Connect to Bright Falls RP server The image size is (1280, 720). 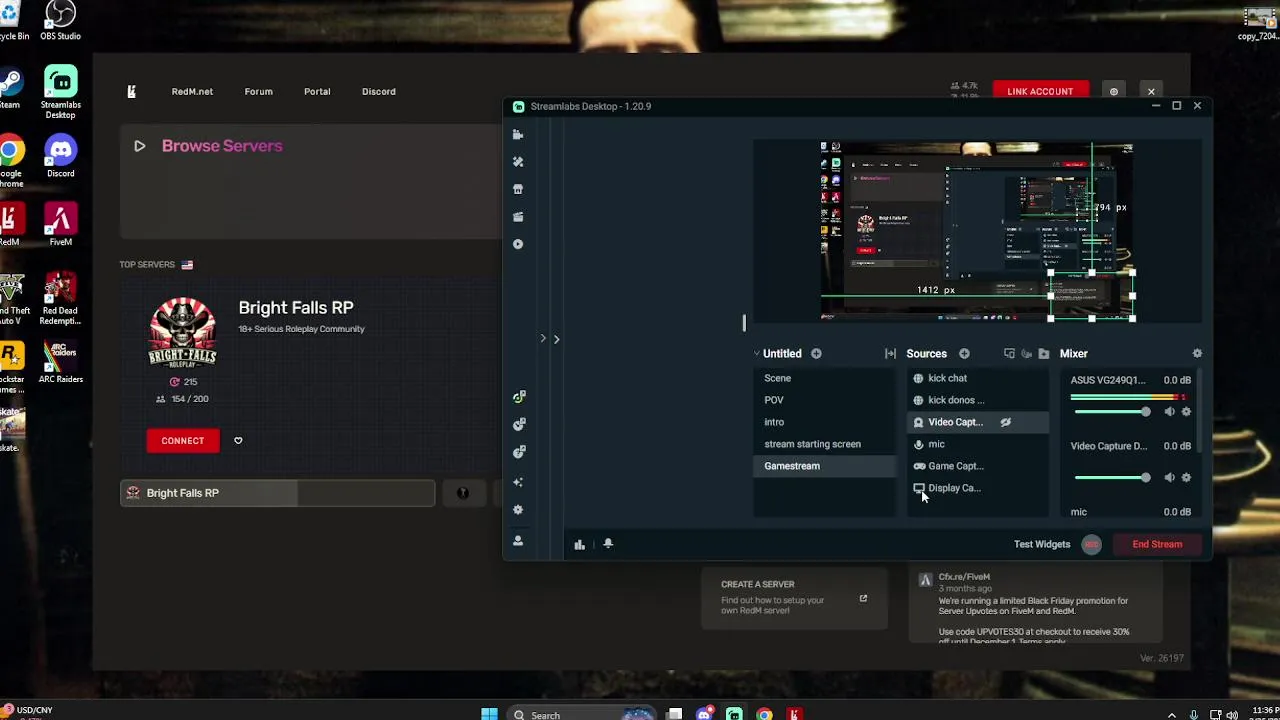183,441
